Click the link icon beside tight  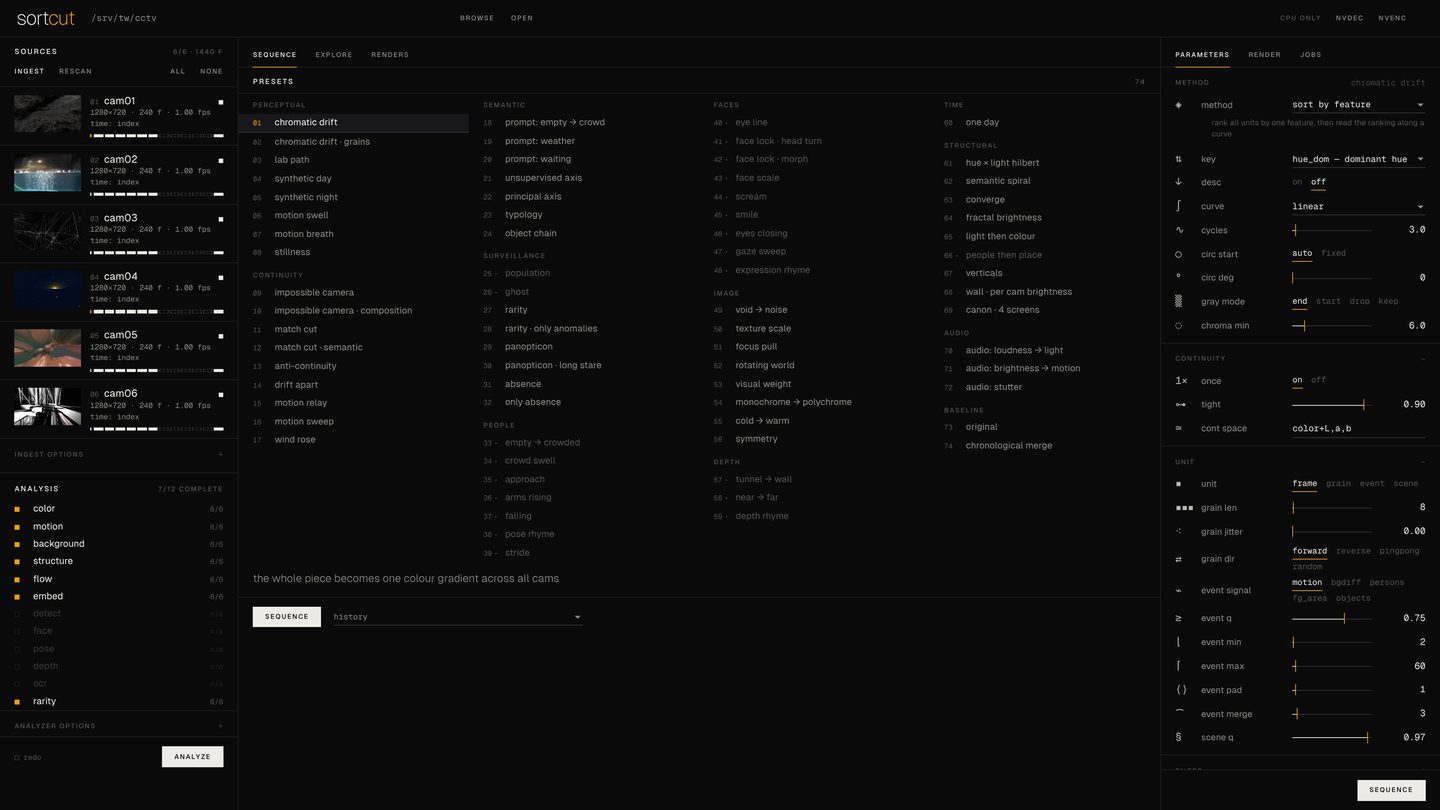(1180, 405)
